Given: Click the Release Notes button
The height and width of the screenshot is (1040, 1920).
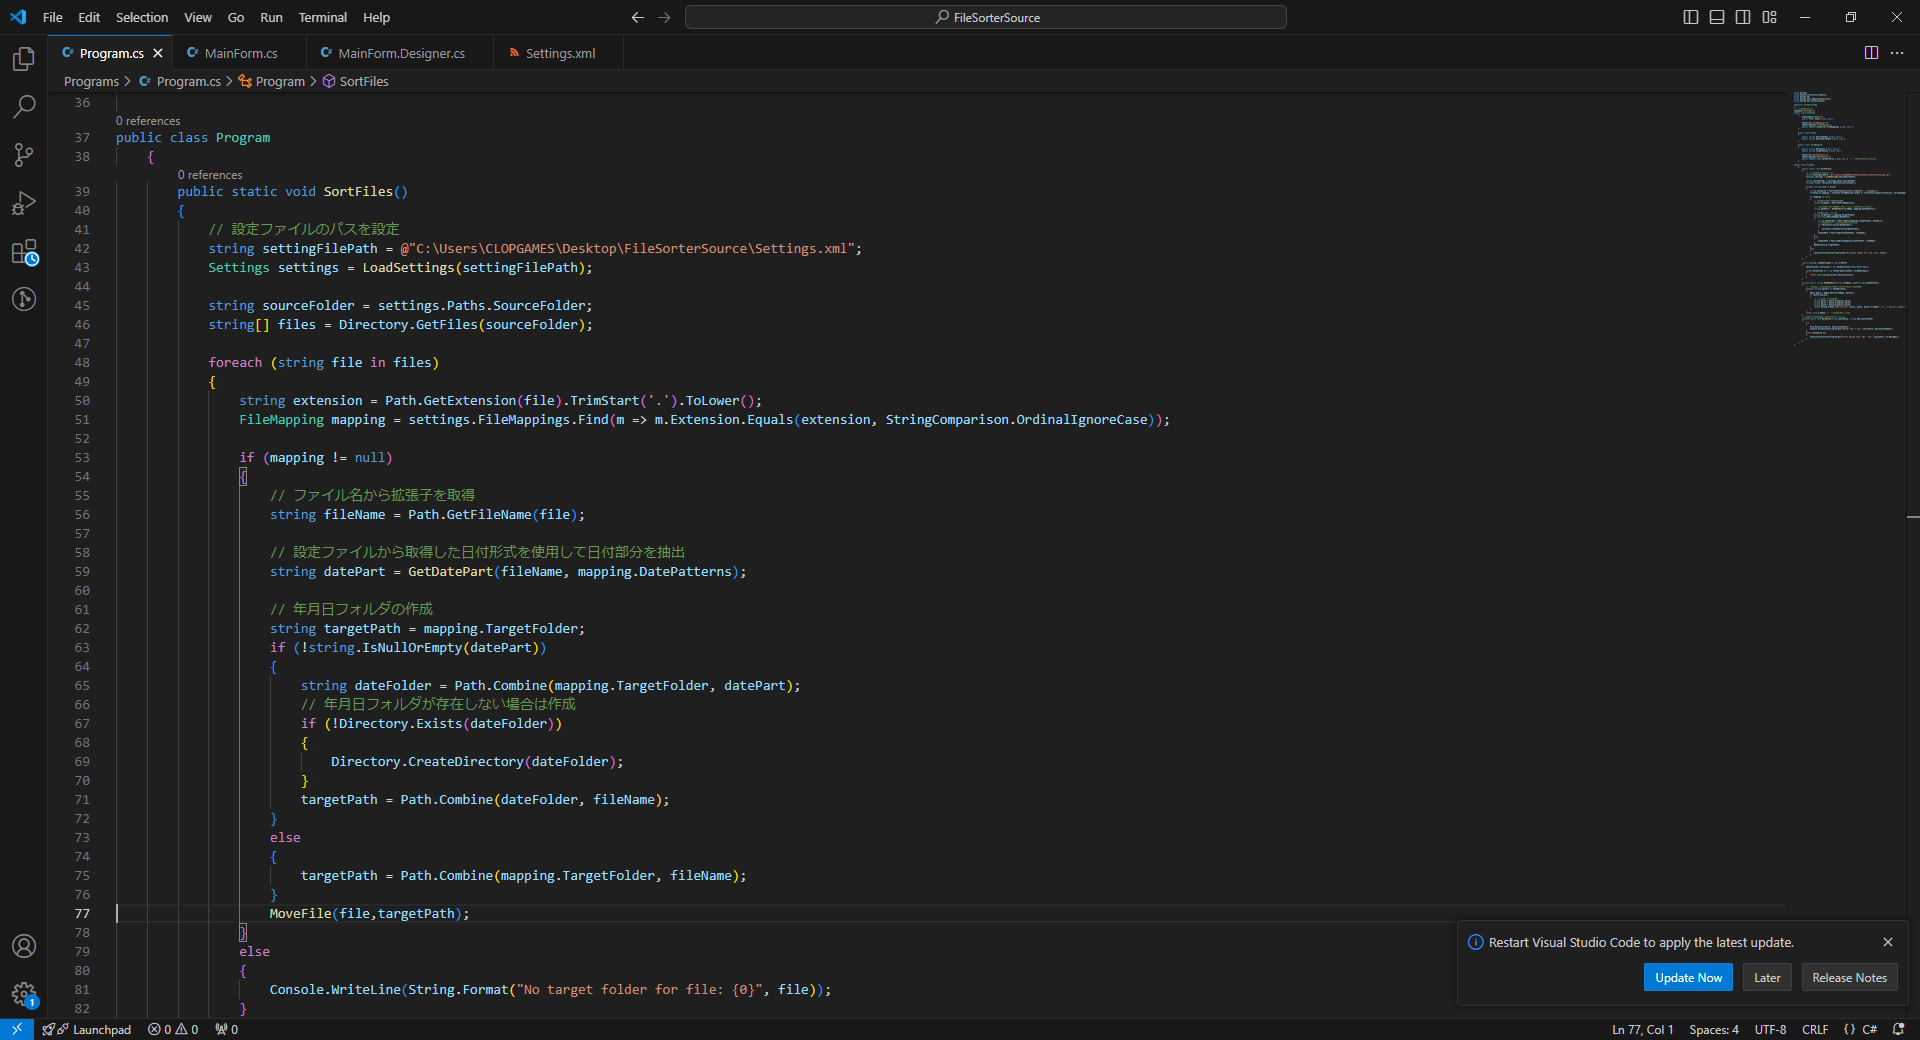Looking at the screenshot, I should (1849, 978).
